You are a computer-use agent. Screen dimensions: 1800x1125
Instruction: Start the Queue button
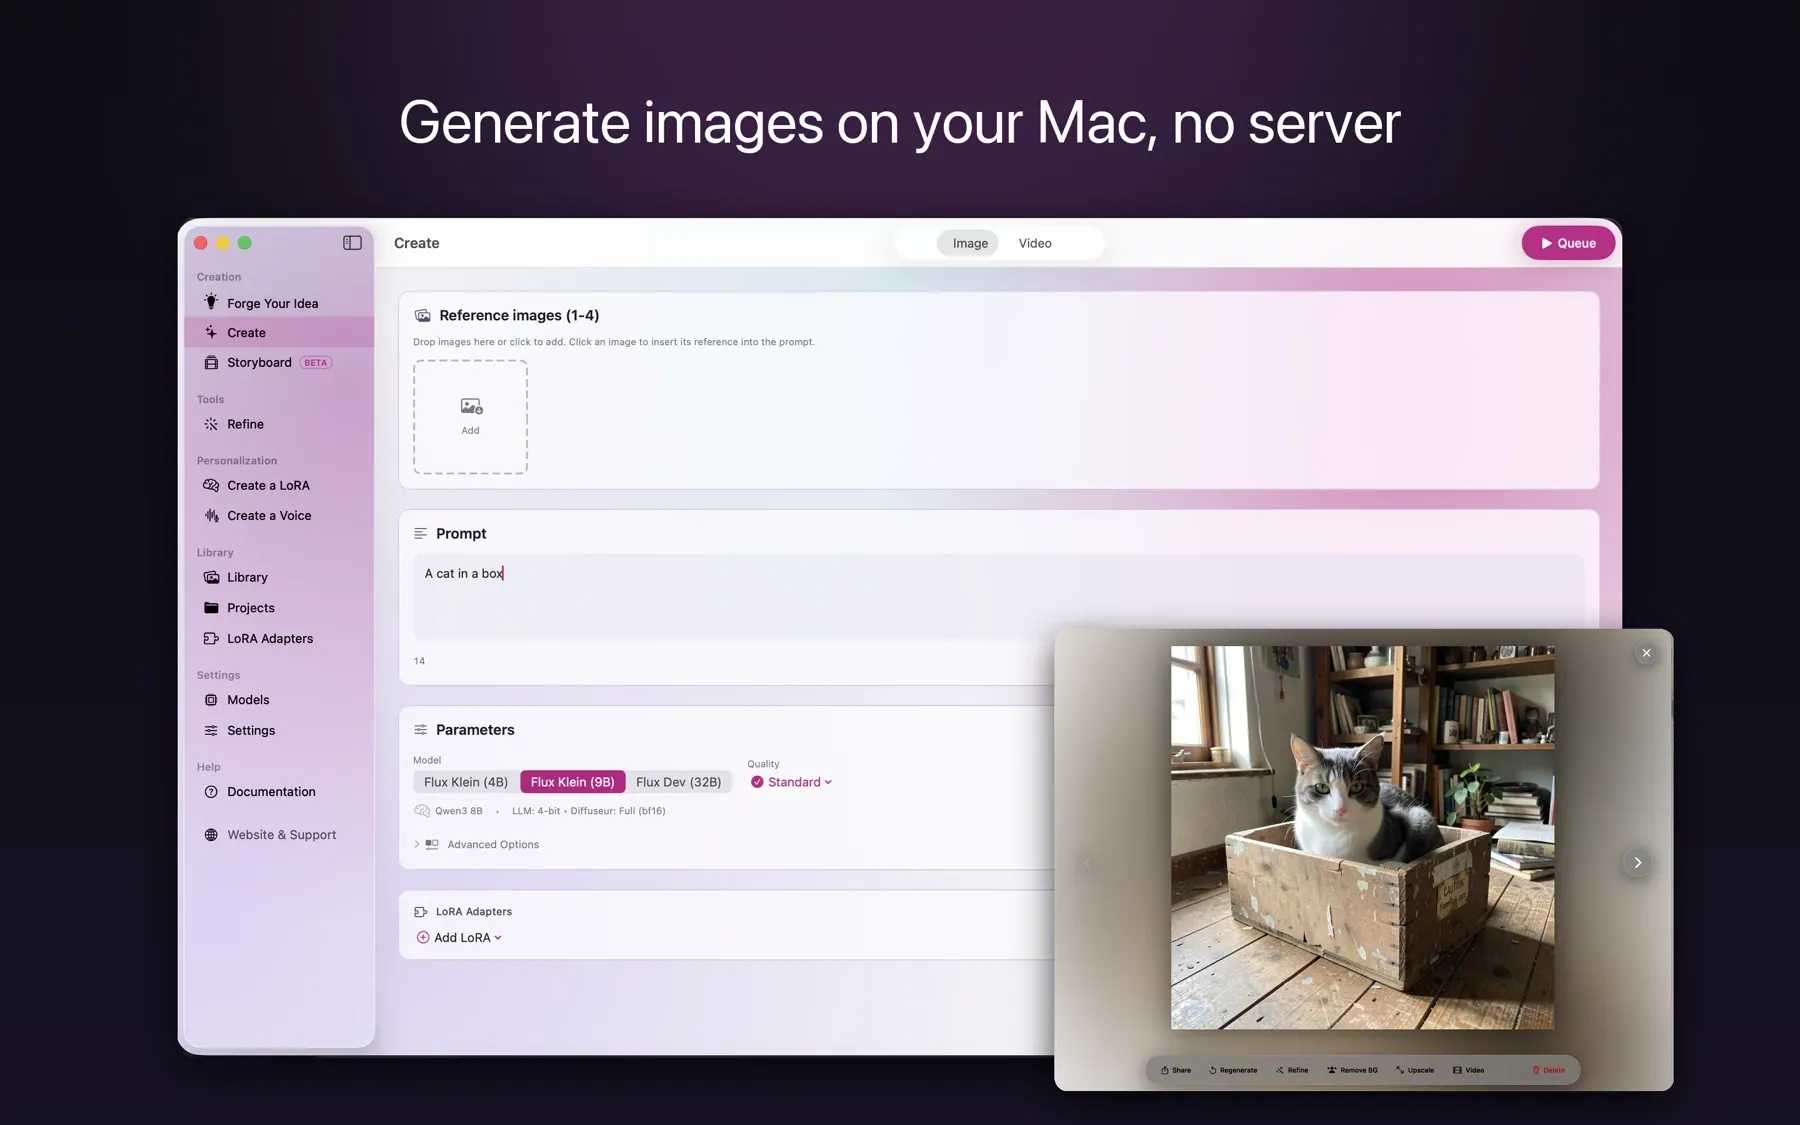(x=1567, y=243)
